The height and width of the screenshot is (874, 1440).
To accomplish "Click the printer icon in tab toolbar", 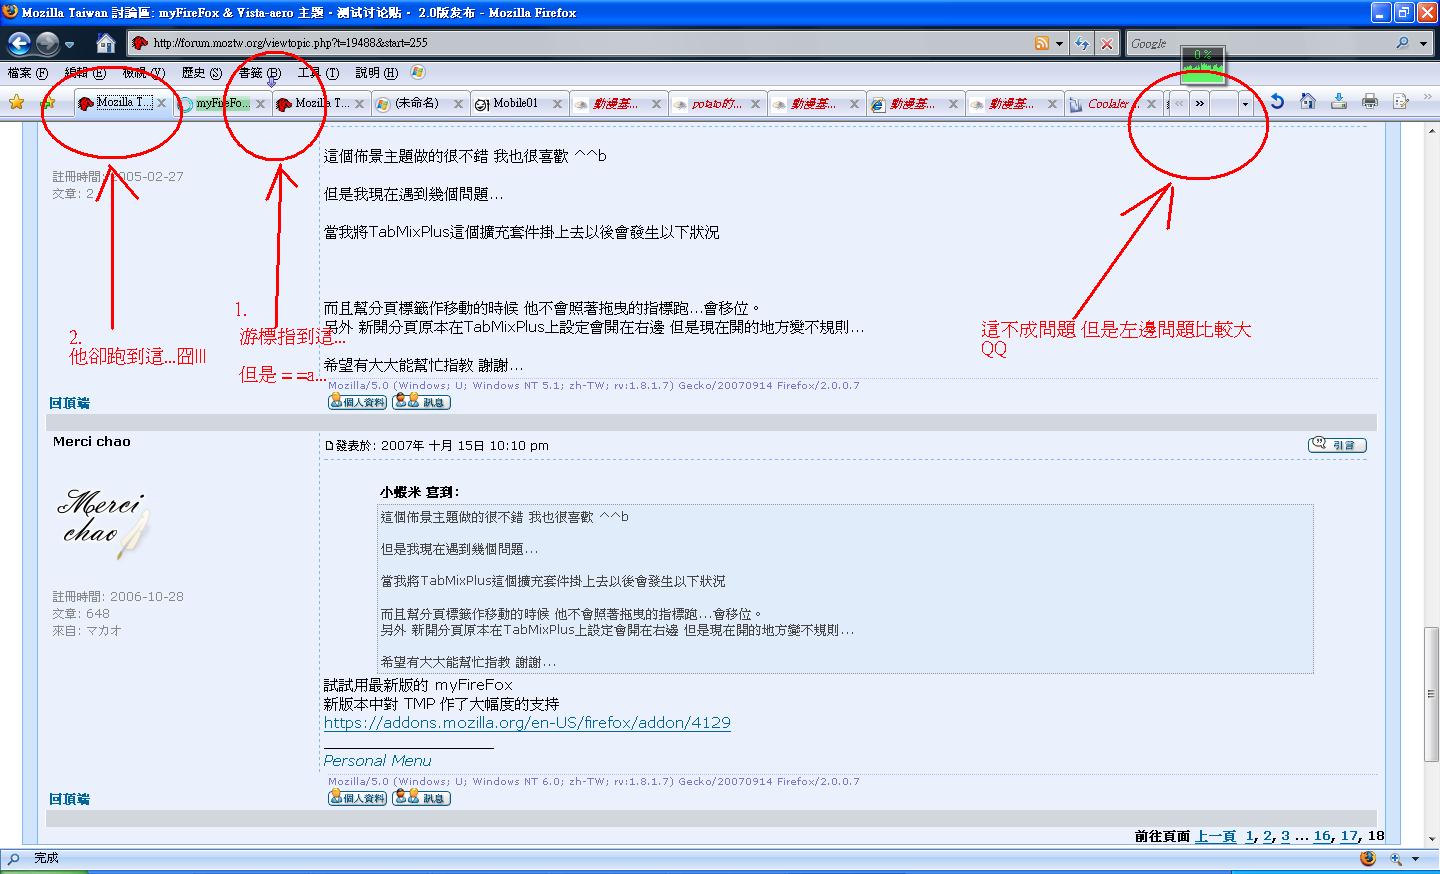I will 1370,101.
